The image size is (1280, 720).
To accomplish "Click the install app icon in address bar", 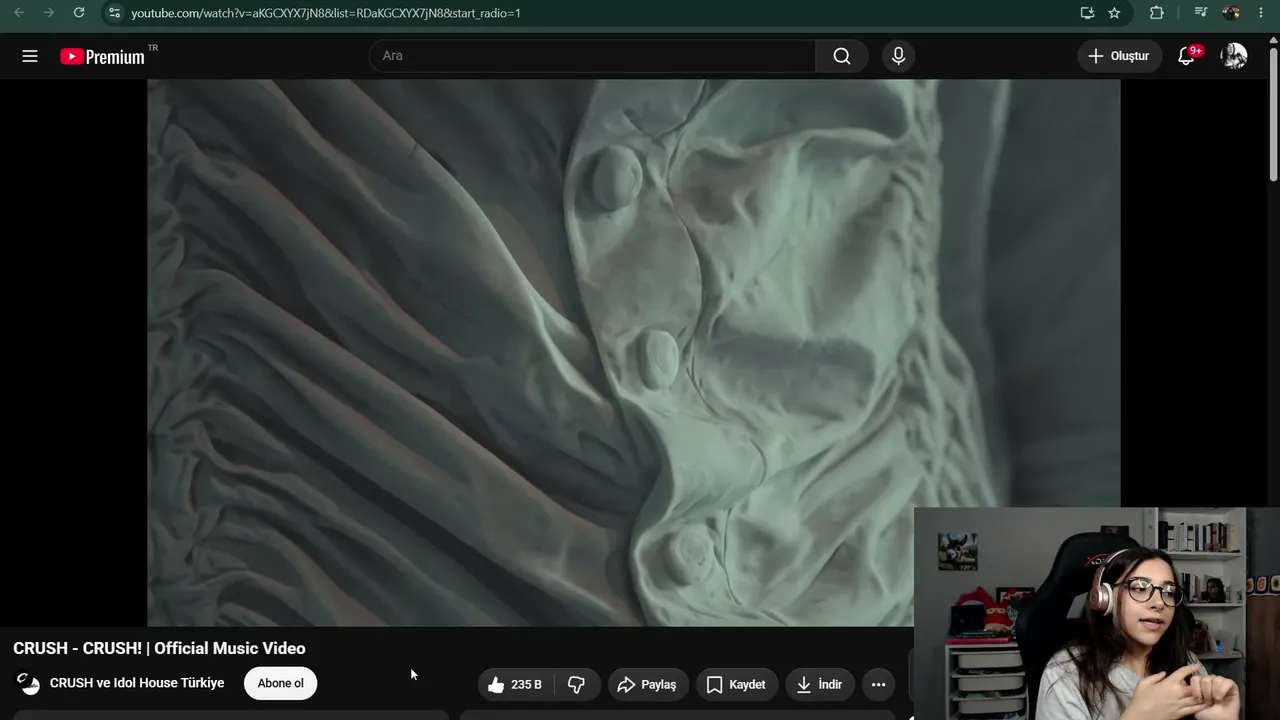I will [x=1087, y=13].
